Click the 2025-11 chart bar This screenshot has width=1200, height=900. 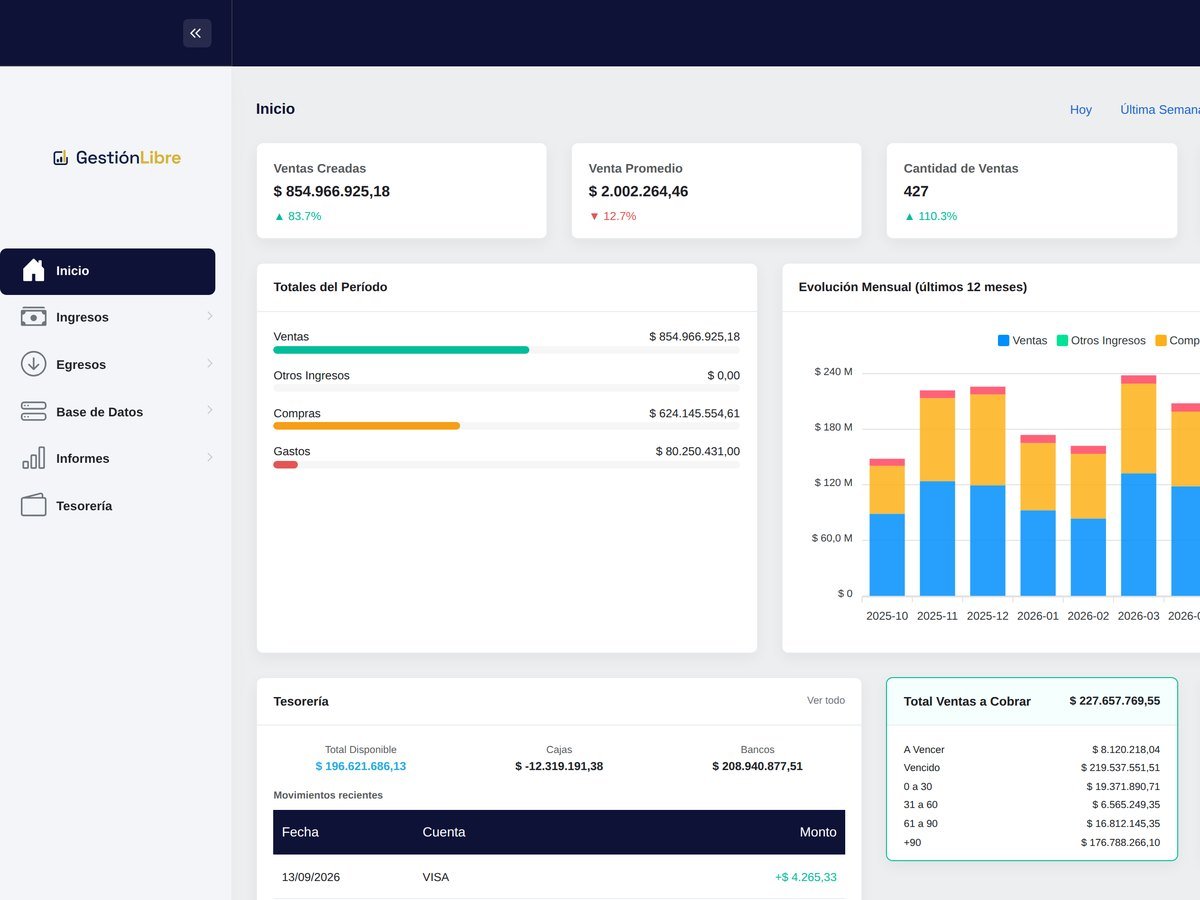point(937,493)
